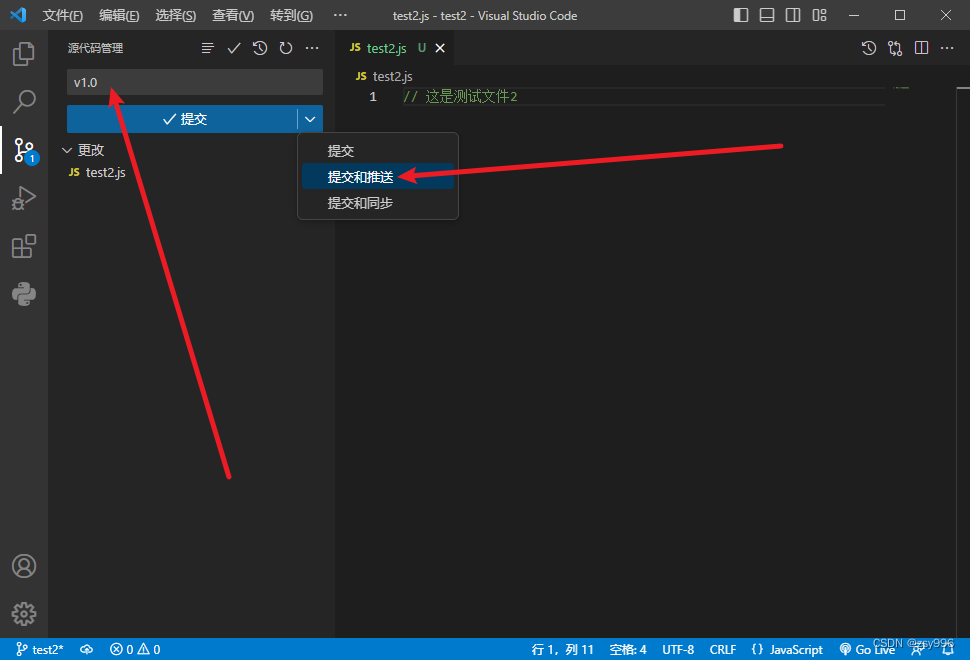Screen dimensions: 970x660
Task: Open the commit button dropdown arrow
Action: (x=310, y=119)
